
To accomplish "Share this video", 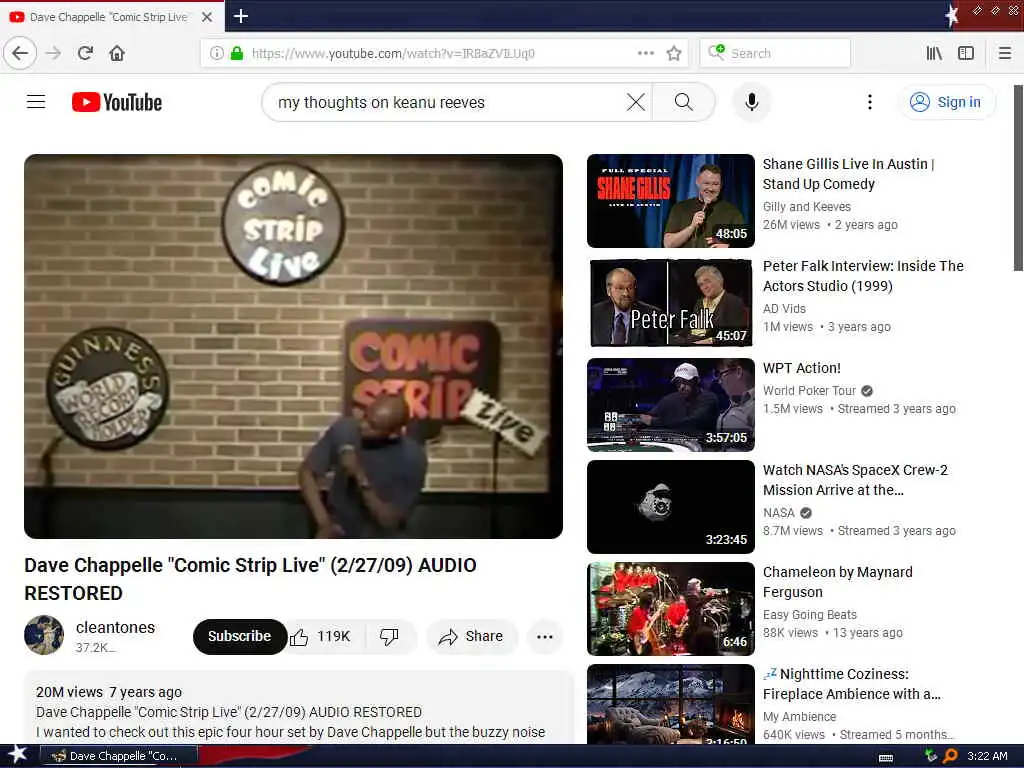I will pyautogui.click(x=472, y=636).
